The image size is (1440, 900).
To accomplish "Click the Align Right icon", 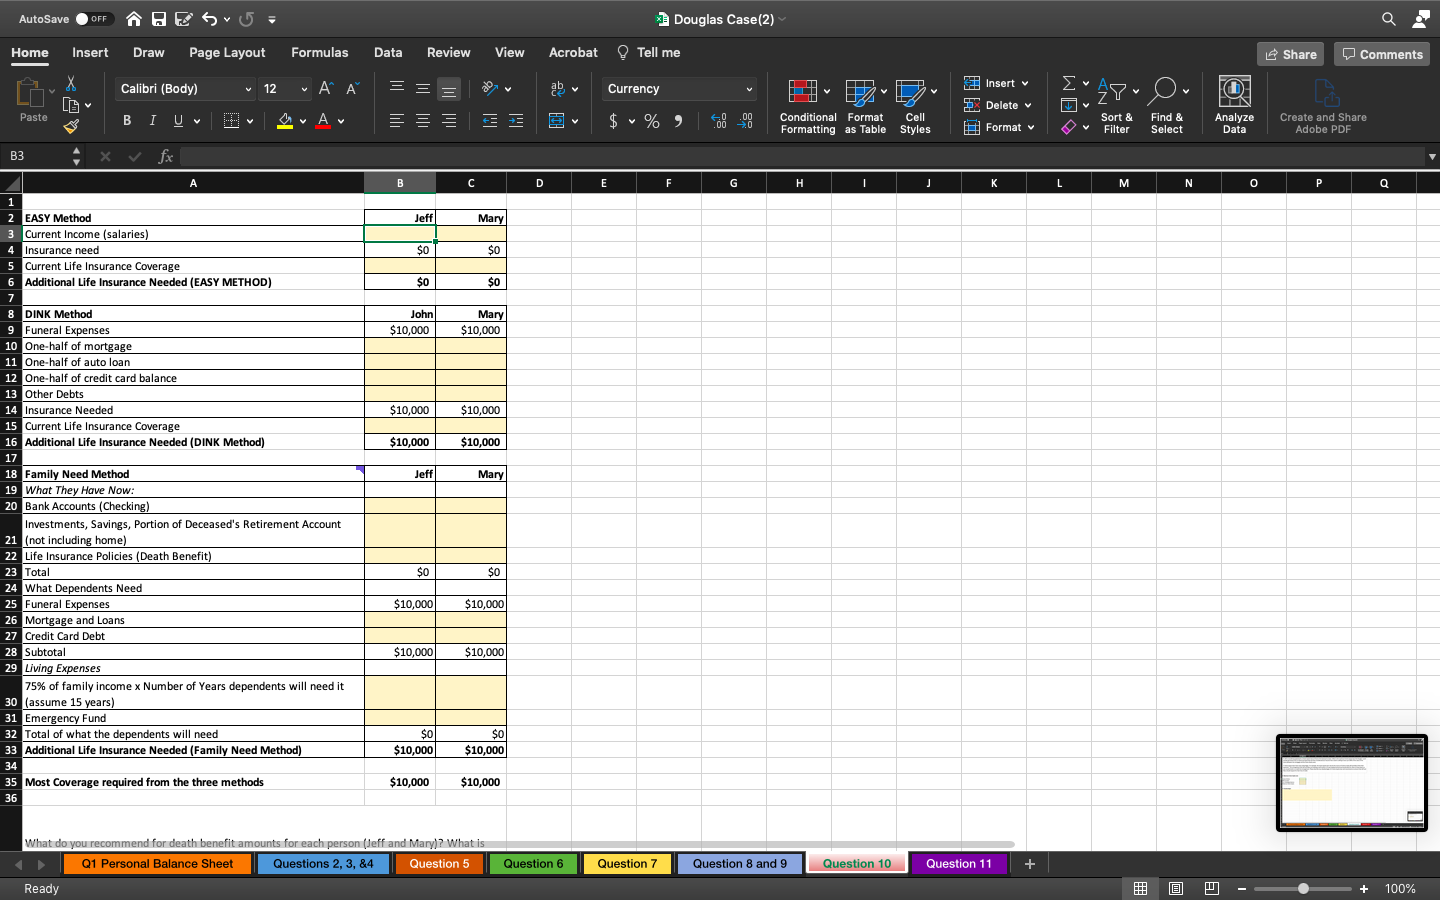I will (449, 121).
